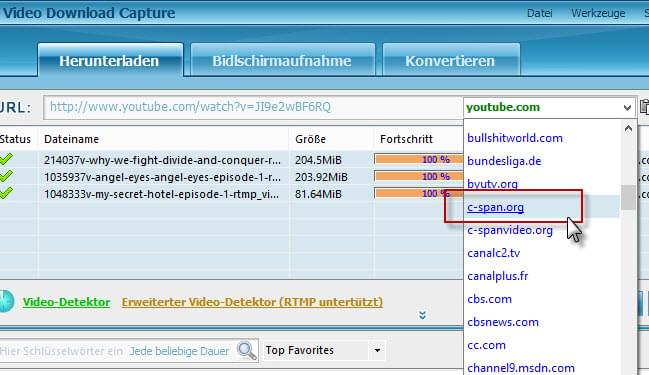Switch to the Herunterladen tab
649x375 pixels.
coord(110,60)
